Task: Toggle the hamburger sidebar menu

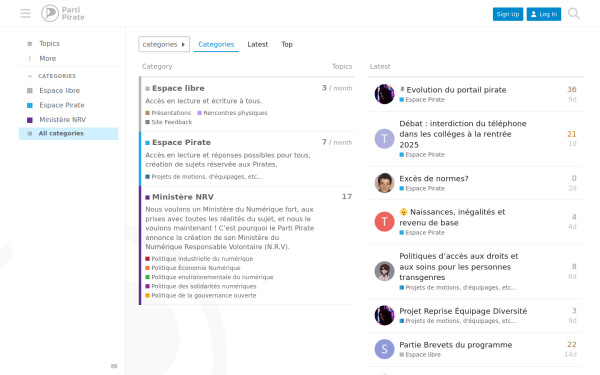Action: [x=25, y=13]
